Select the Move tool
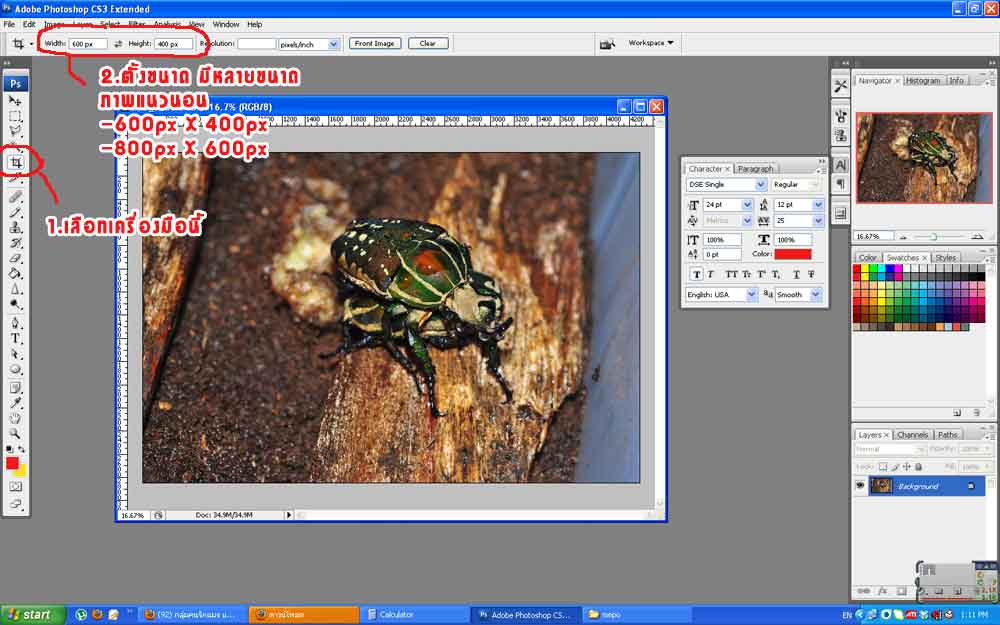Viewport: 1000px width, 625px height. 16,101
